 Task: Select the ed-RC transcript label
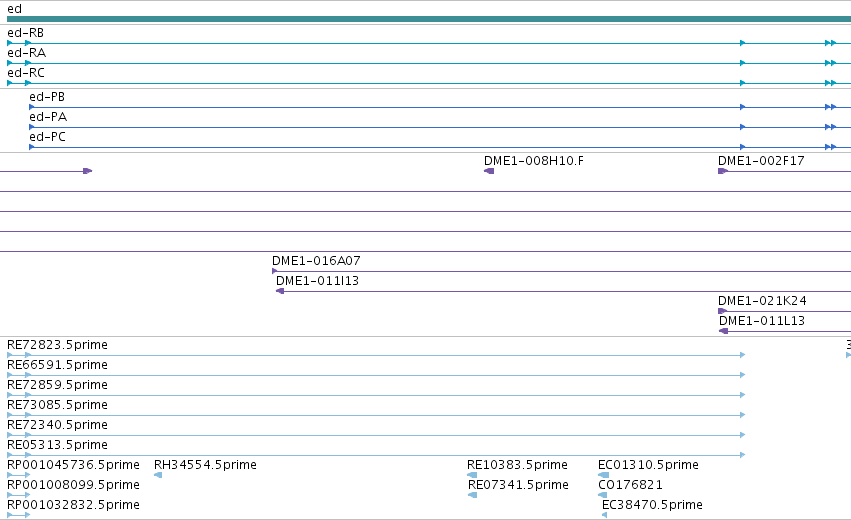(26, 73)
